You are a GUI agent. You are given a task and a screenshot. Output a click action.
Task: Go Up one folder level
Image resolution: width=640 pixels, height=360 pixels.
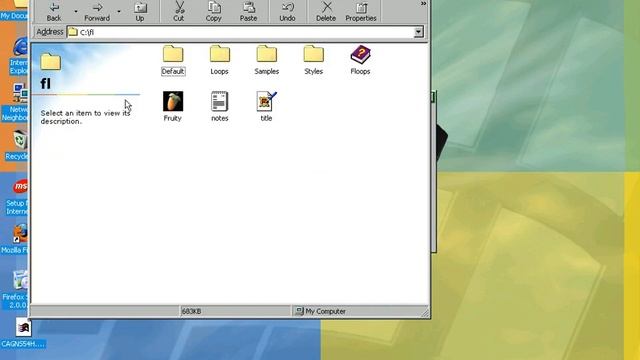pyautogui.click(x=140, y=11)
